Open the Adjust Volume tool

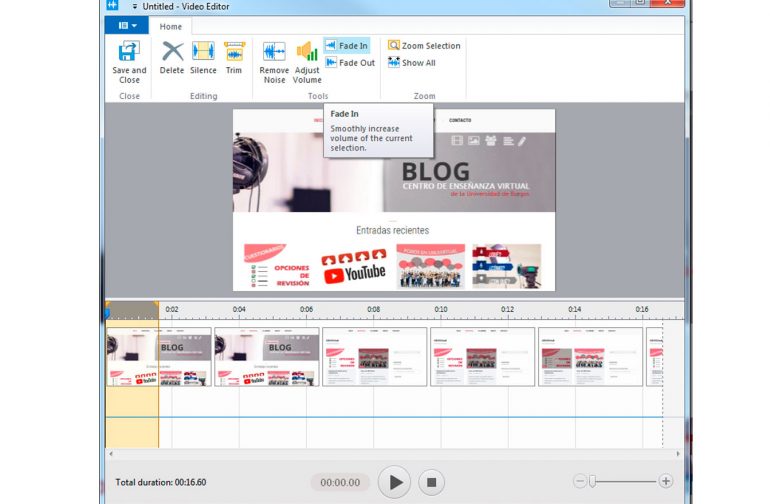(x=307, y=62)
